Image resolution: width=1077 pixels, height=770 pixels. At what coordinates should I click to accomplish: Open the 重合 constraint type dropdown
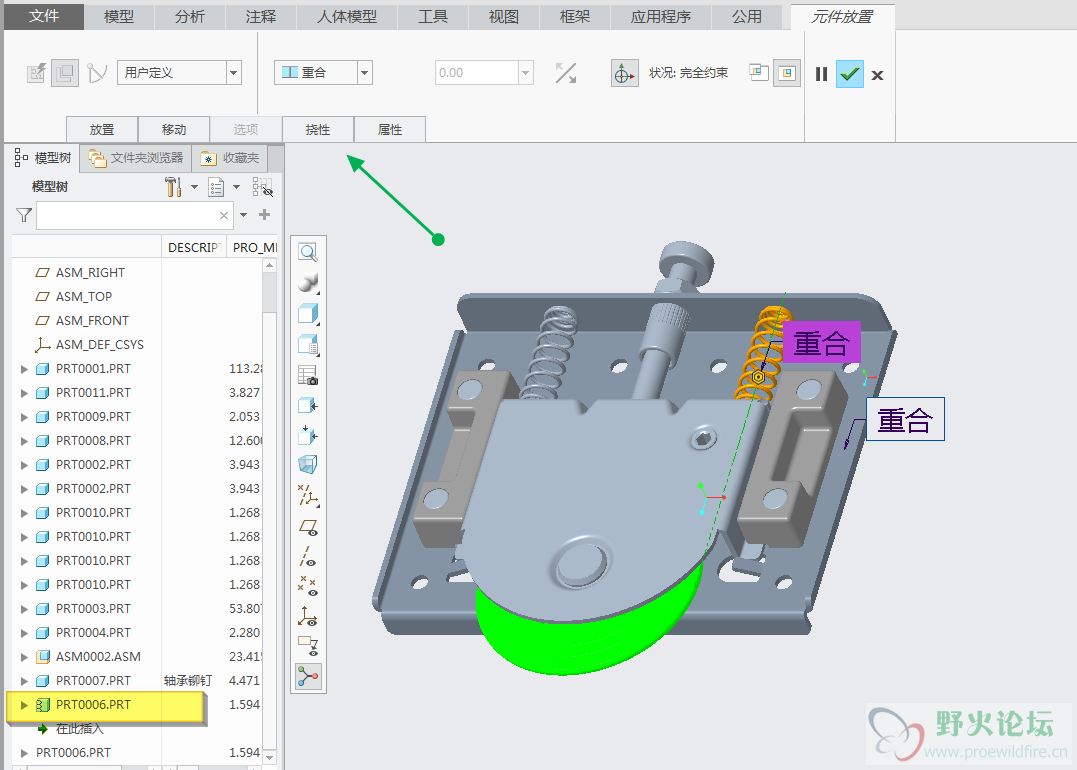[x=365, y=73]
